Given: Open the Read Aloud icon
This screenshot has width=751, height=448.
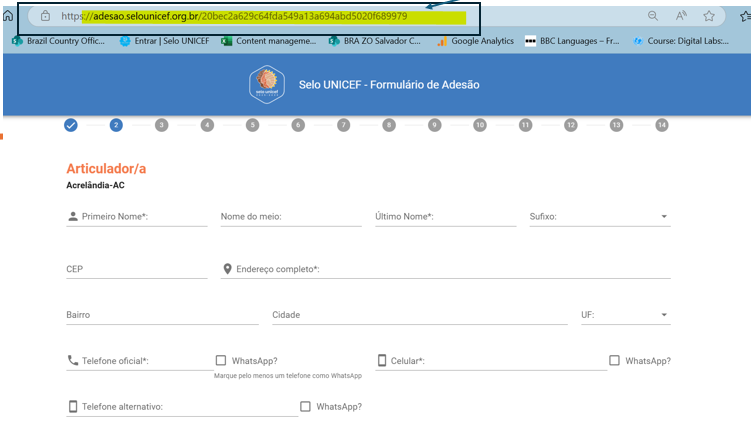Looking at the screenshot, I should [681, 16].
